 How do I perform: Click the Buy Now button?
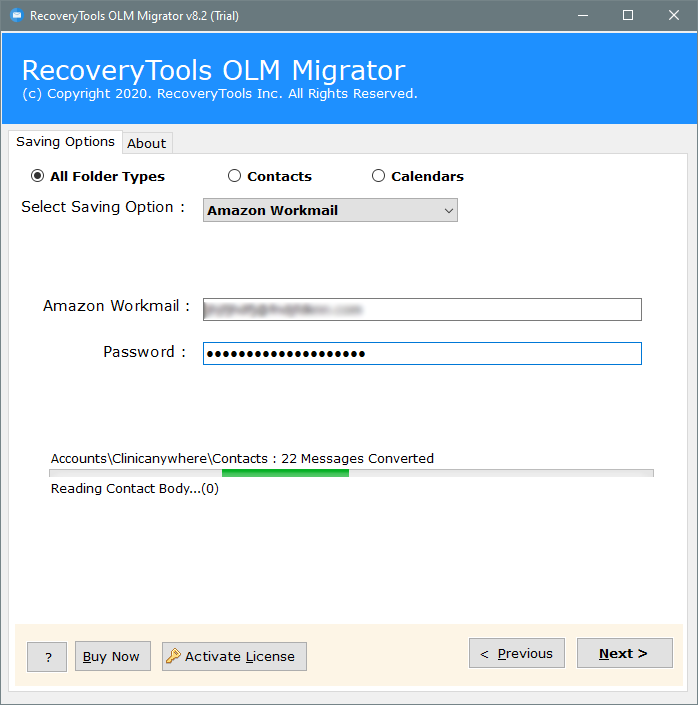112,656
